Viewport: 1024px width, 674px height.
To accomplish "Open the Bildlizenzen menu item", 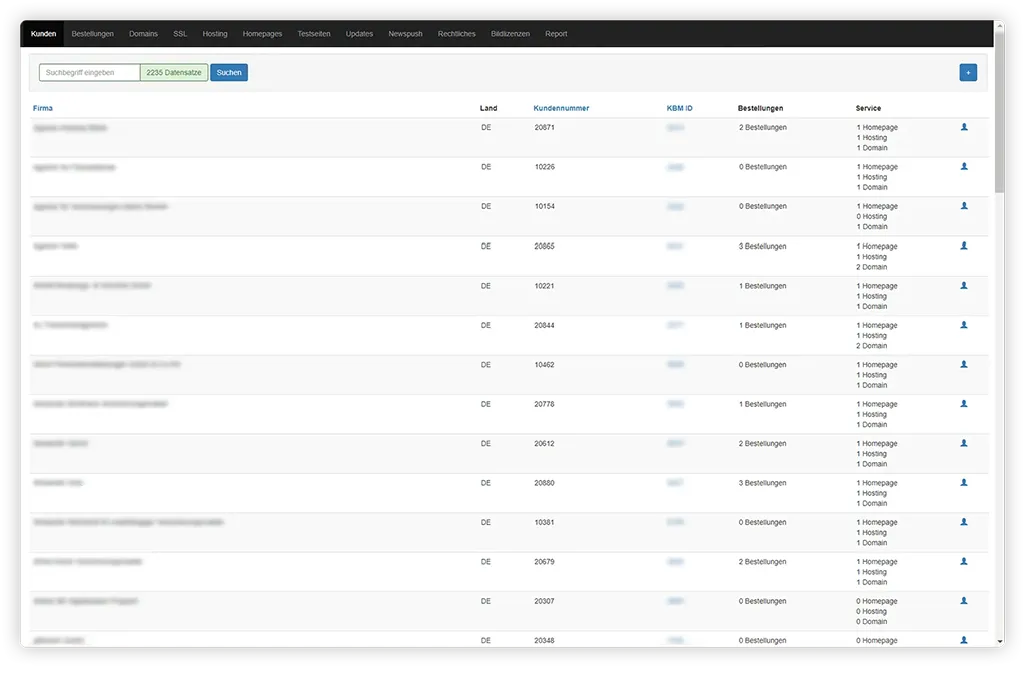I will (x=510, y=34).
